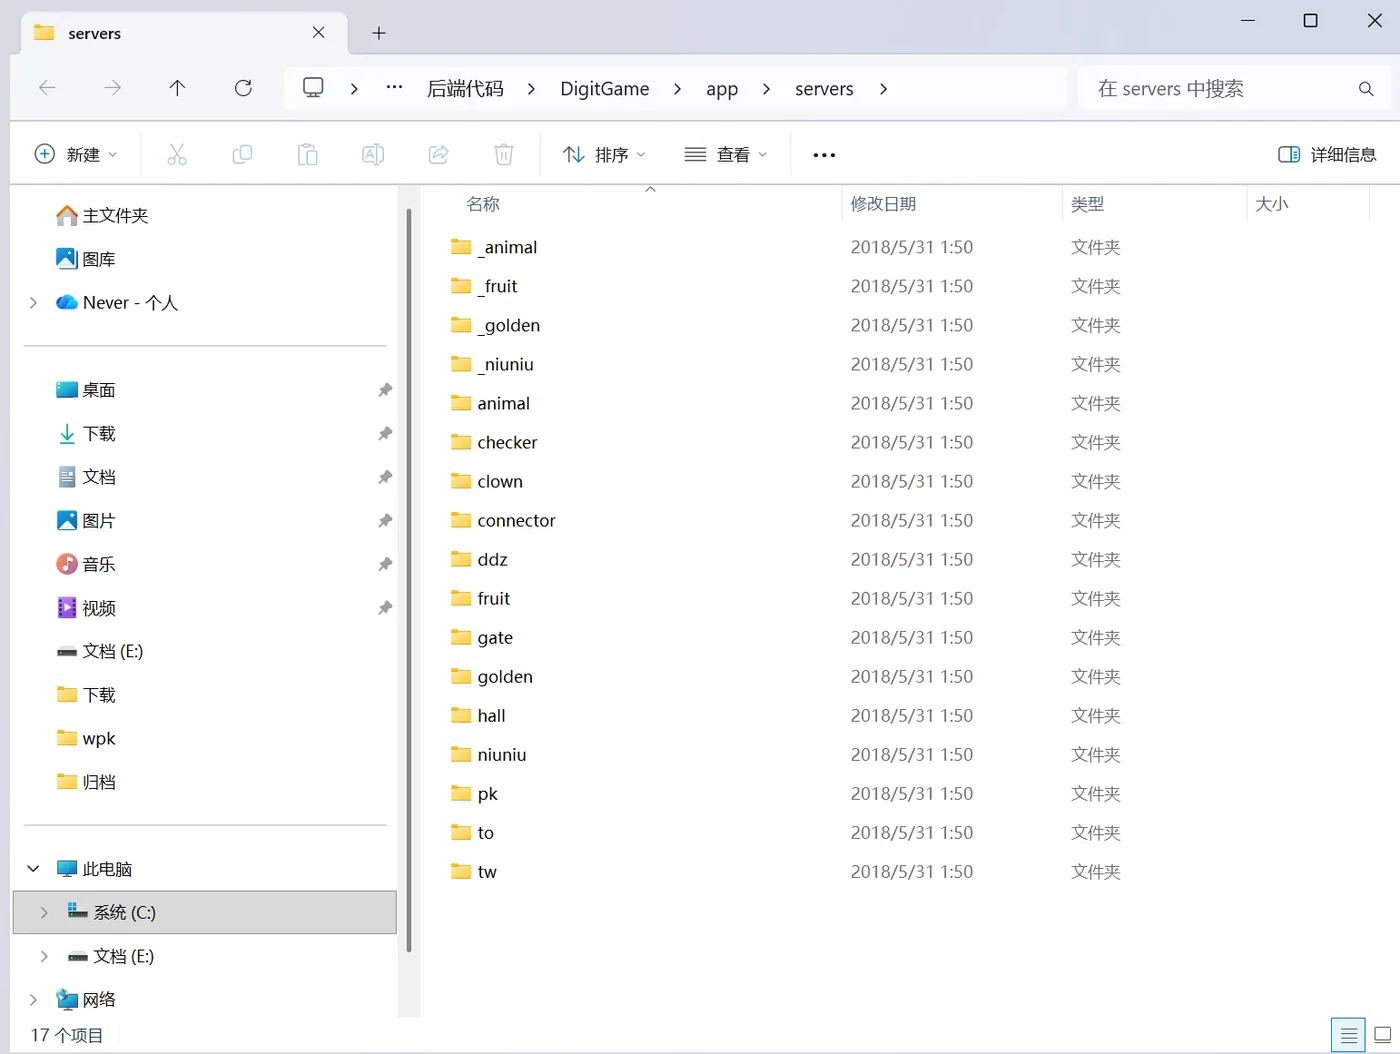1400x1054 pixels.
Task: Unpin 音乐 from quick access
Action: (x=385, y=564)
